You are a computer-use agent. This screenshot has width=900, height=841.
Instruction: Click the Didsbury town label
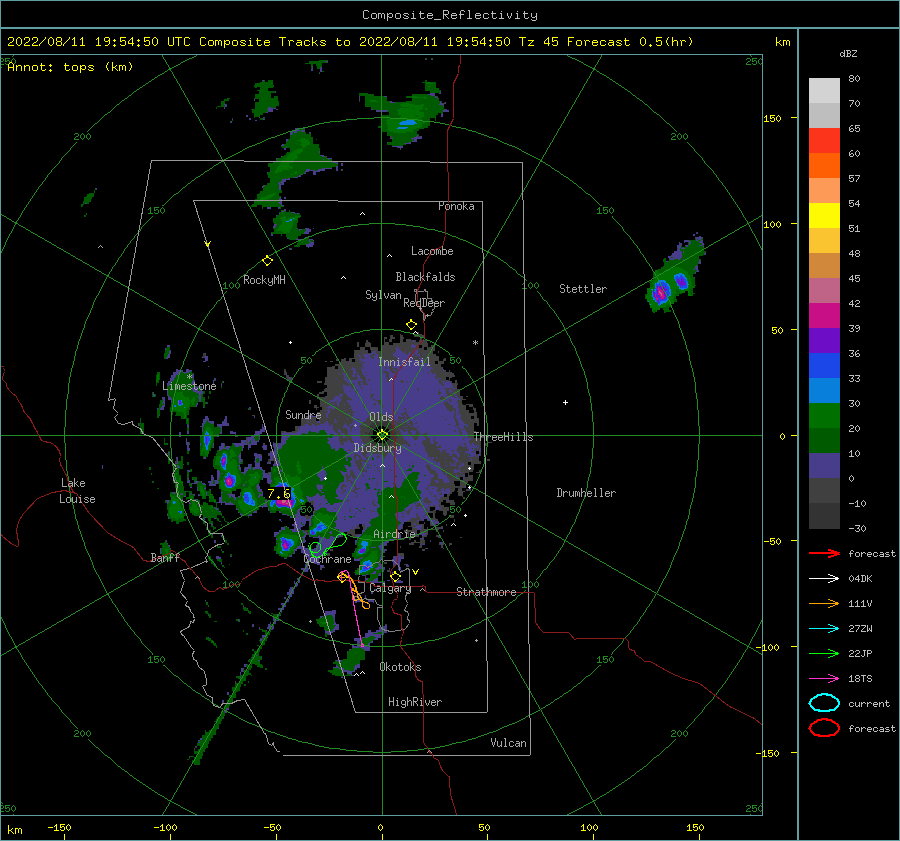click(x=377, y=448)
